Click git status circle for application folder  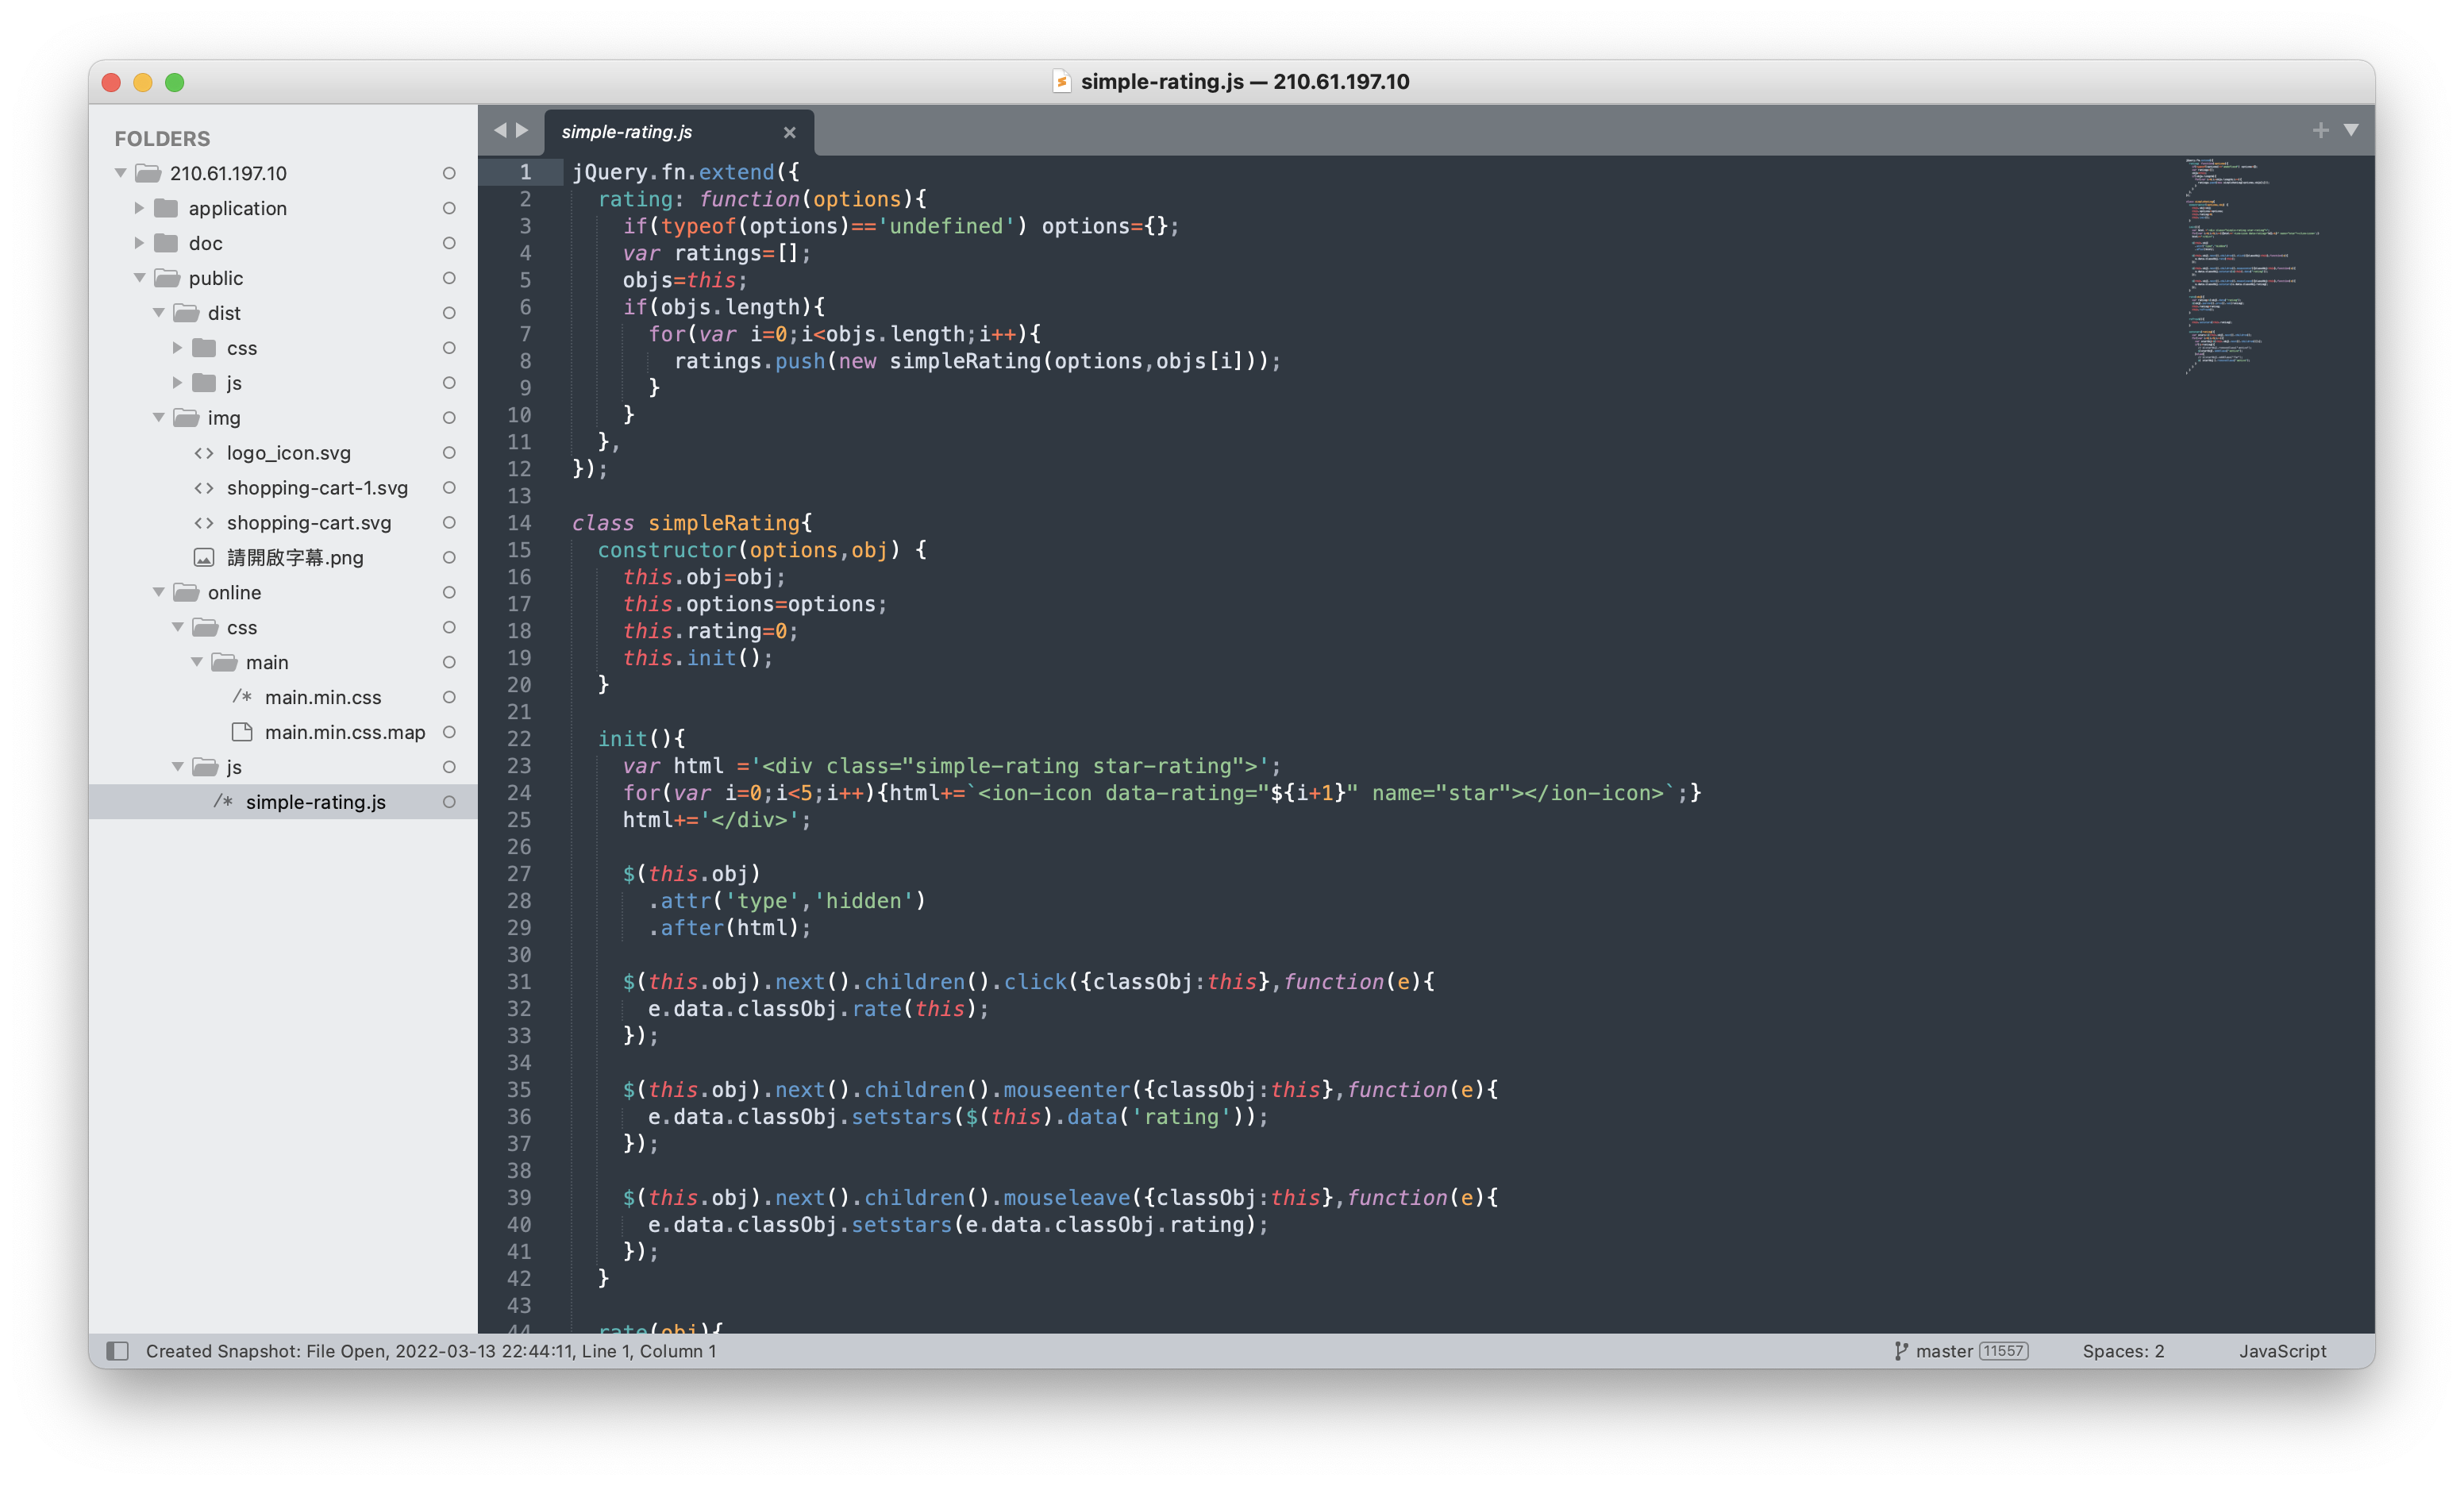click(x=449, y=208)
